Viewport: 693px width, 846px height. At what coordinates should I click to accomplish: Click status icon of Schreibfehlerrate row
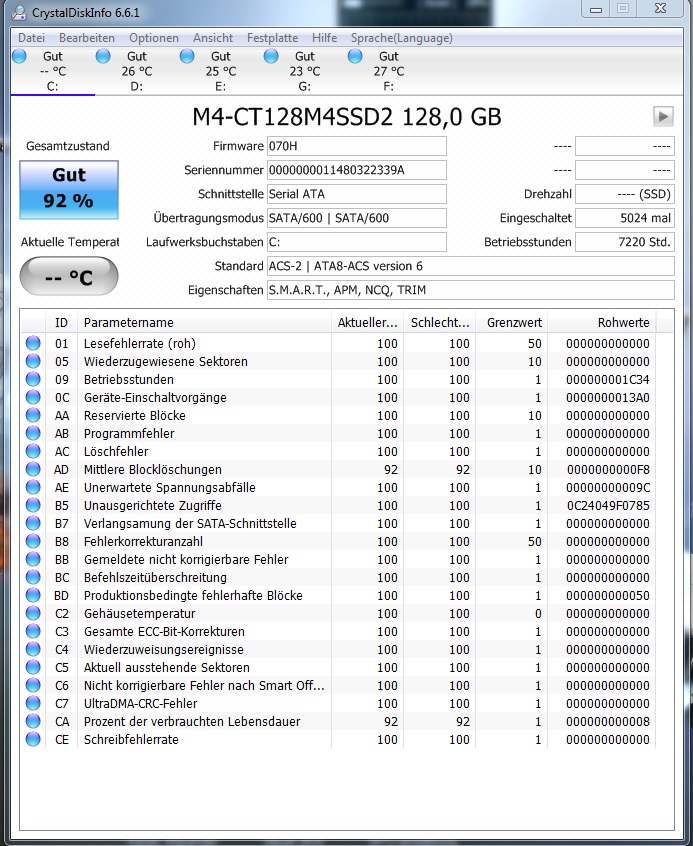33,739
